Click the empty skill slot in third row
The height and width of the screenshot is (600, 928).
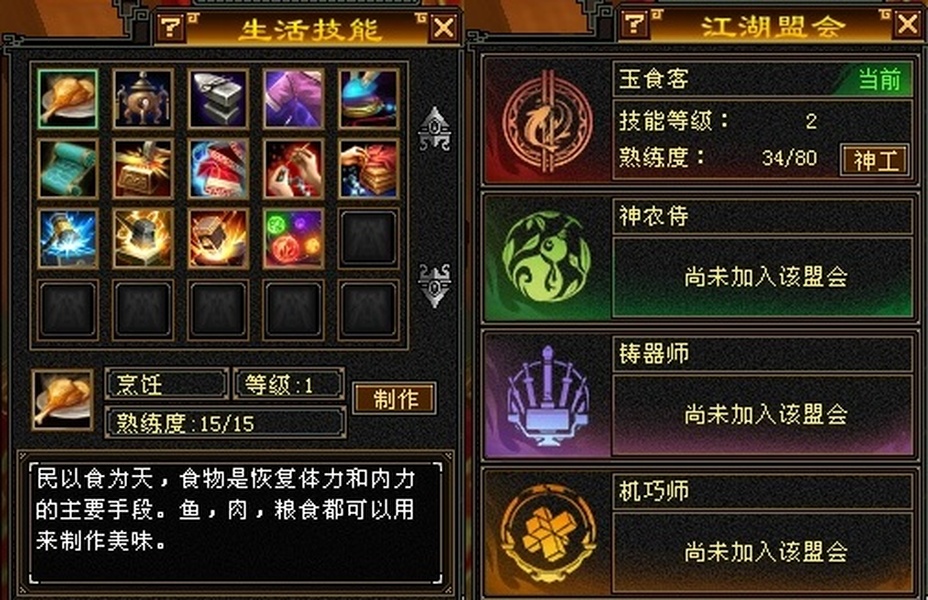tap(368, 238)
